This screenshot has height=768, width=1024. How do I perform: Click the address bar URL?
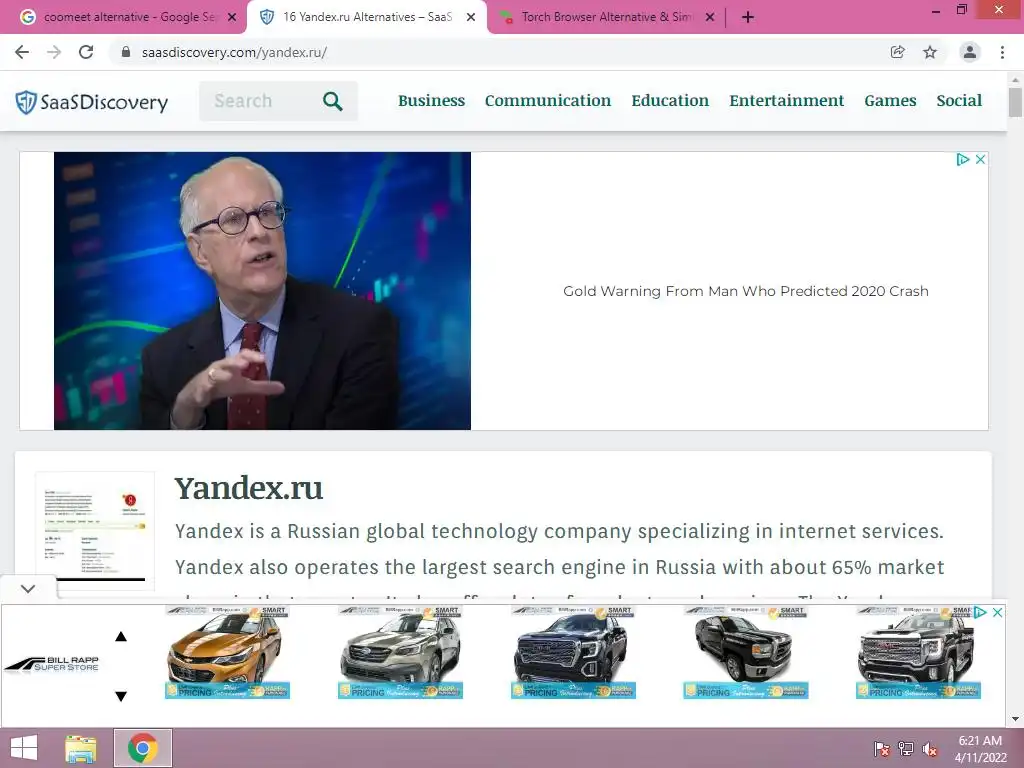pyautogui.click(x=234, y=52)
